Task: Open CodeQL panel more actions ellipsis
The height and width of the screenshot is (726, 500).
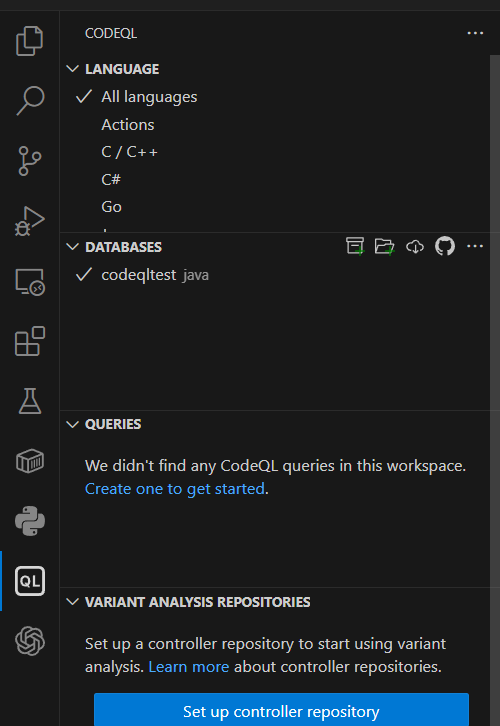Action: pos(475,33)
